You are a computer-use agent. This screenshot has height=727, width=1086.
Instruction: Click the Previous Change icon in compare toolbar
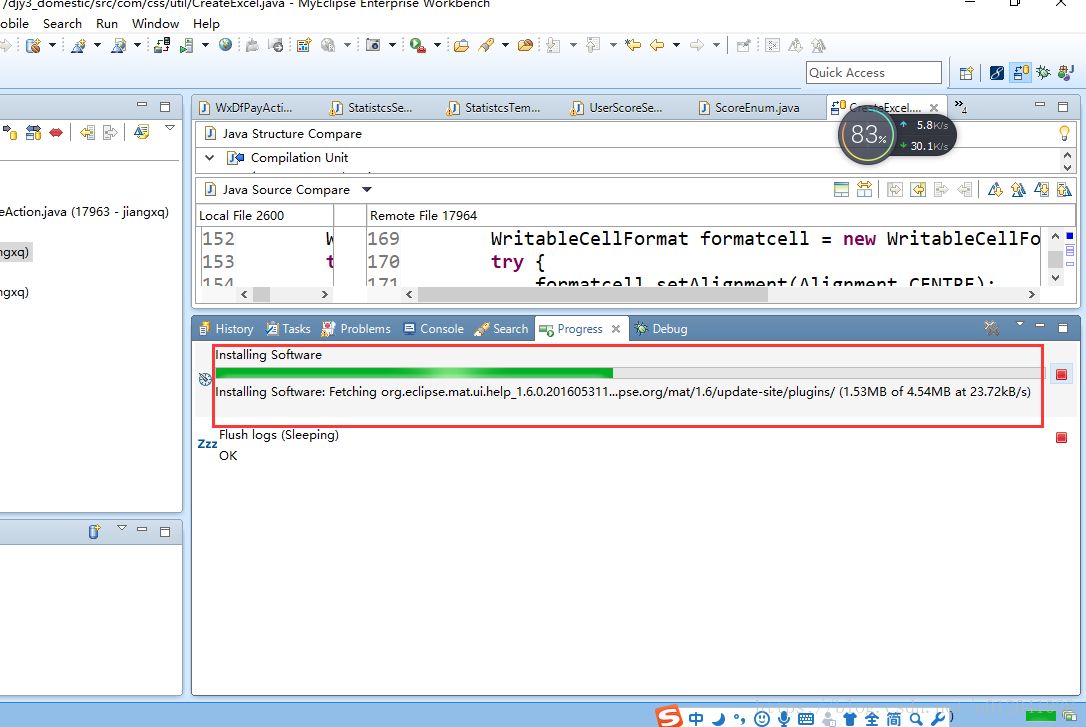[1065, 189]
